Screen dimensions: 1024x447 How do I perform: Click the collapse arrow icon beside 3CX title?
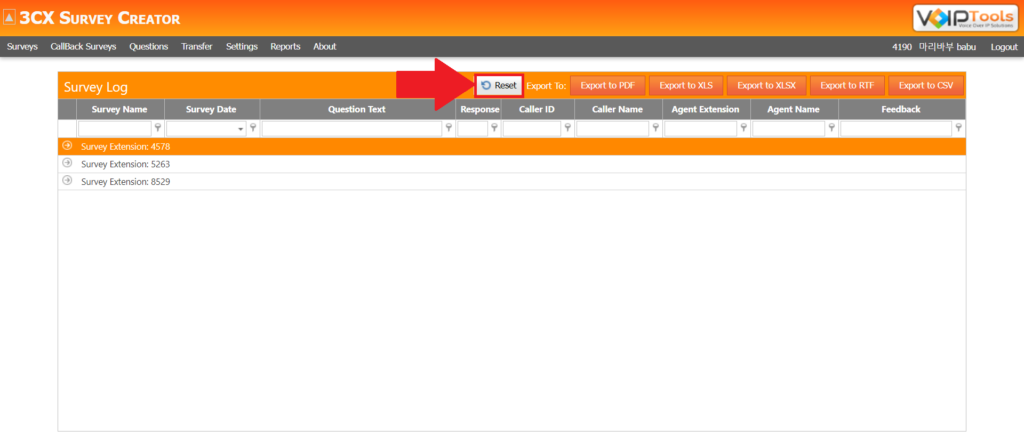click(9, 18)
